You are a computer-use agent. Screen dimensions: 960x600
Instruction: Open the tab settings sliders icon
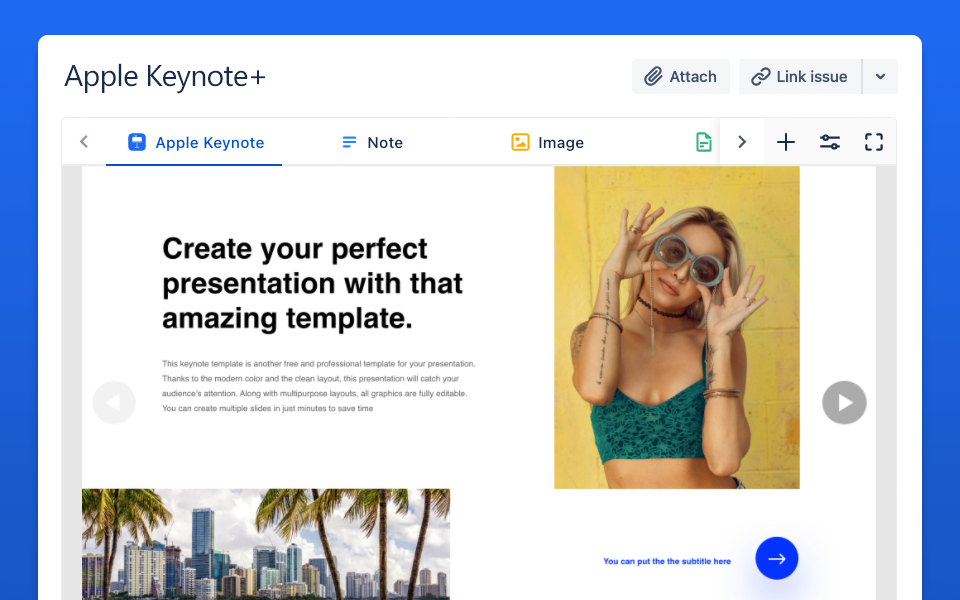point(830,142)
